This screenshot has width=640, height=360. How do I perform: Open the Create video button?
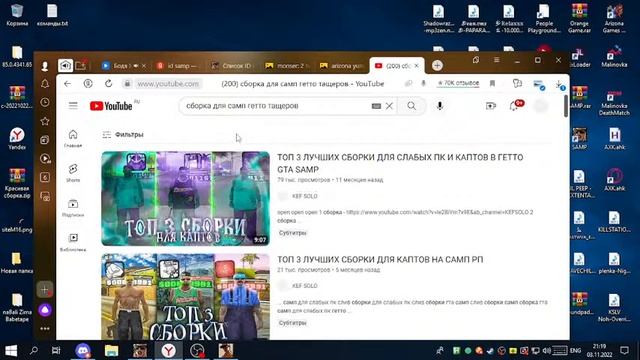pyautogui.click(x=491, y=106)
